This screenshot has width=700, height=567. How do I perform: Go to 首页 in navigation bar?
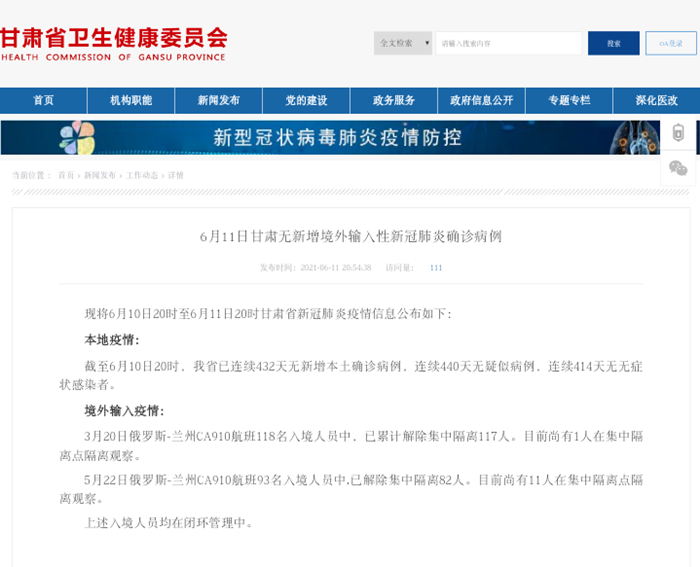pos(43,100)
